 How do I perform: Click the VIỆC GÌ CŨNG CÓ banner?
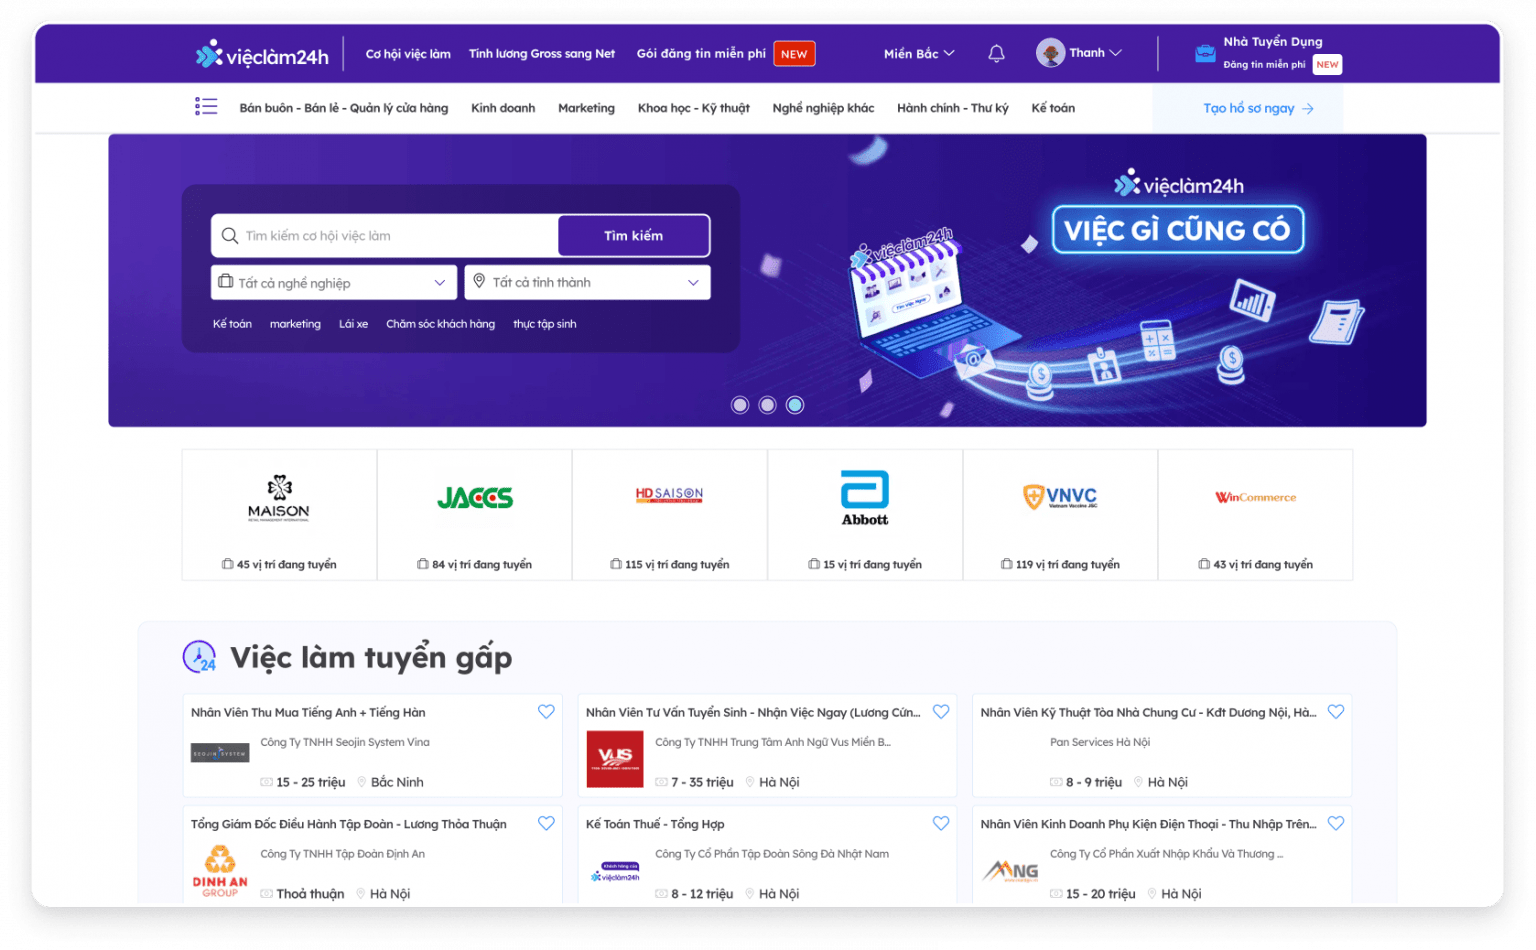(x=1178, y=230)
